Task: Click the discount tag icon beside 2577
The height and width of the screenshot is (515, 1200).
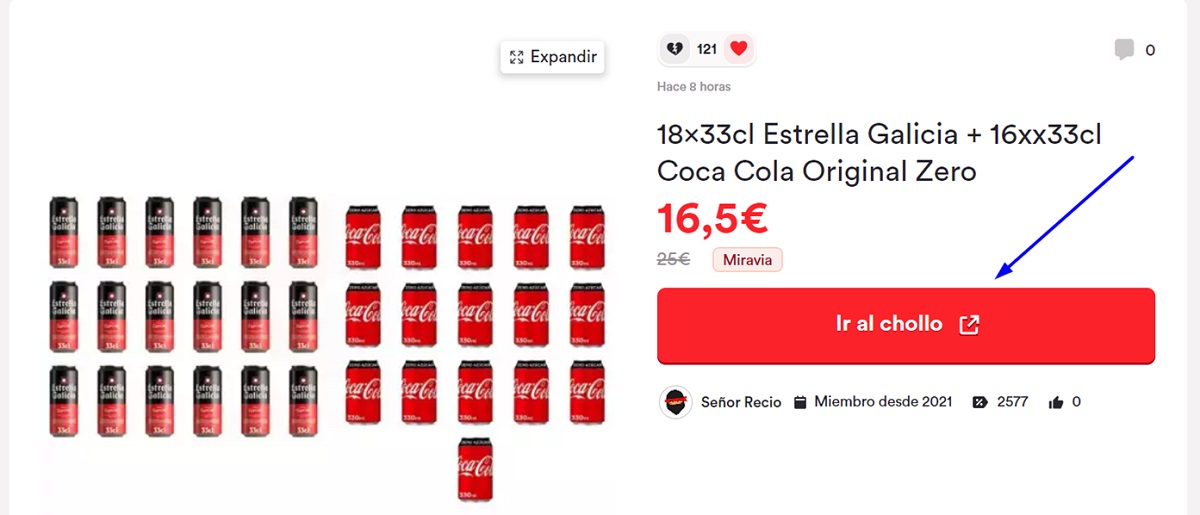Action: click(x=979, y=402)
